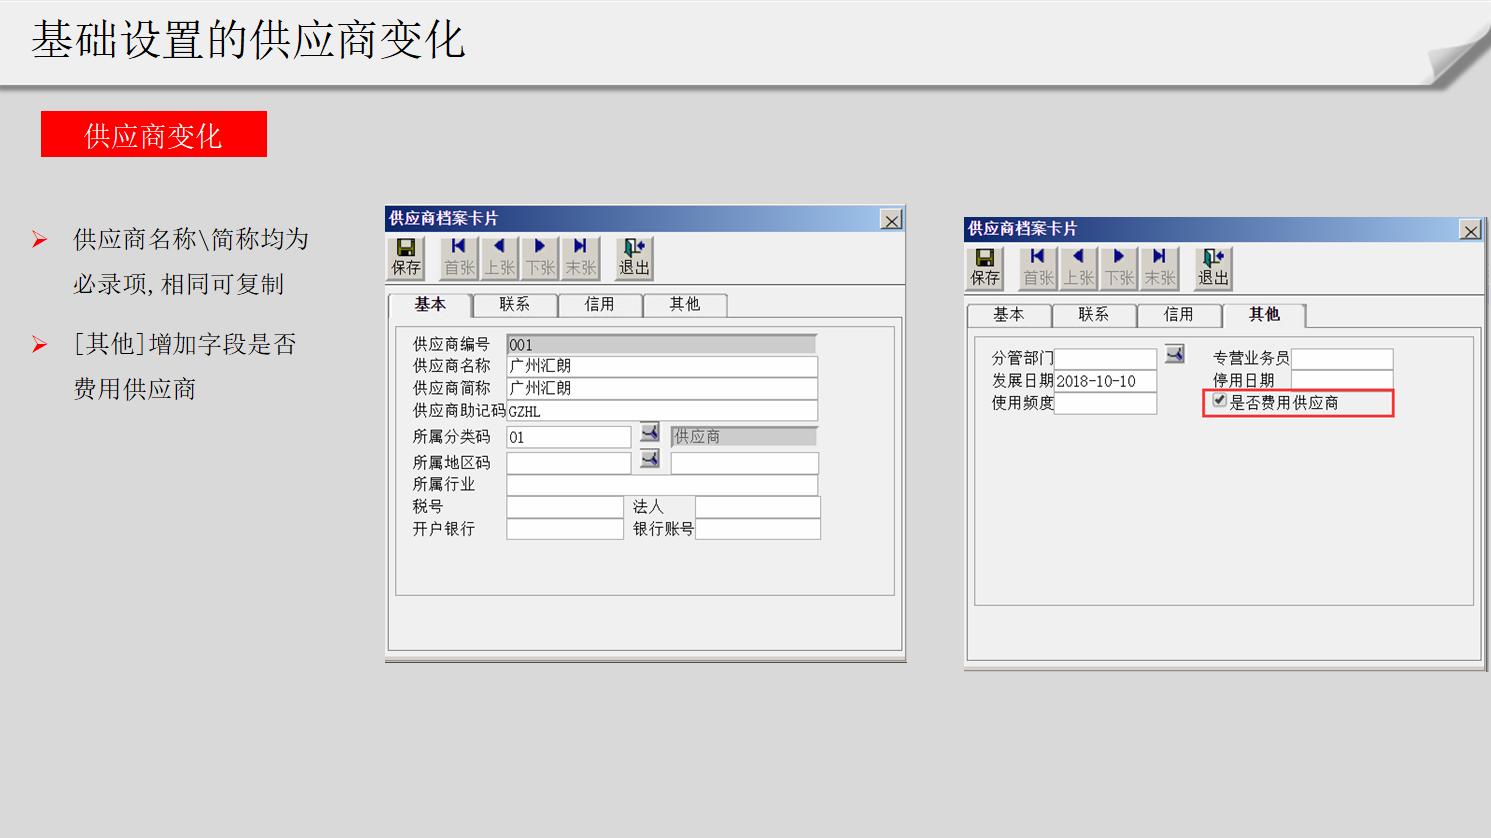Click the 税号 input field
Viewport: 1491px width, 838px height.
pos(565,507)
